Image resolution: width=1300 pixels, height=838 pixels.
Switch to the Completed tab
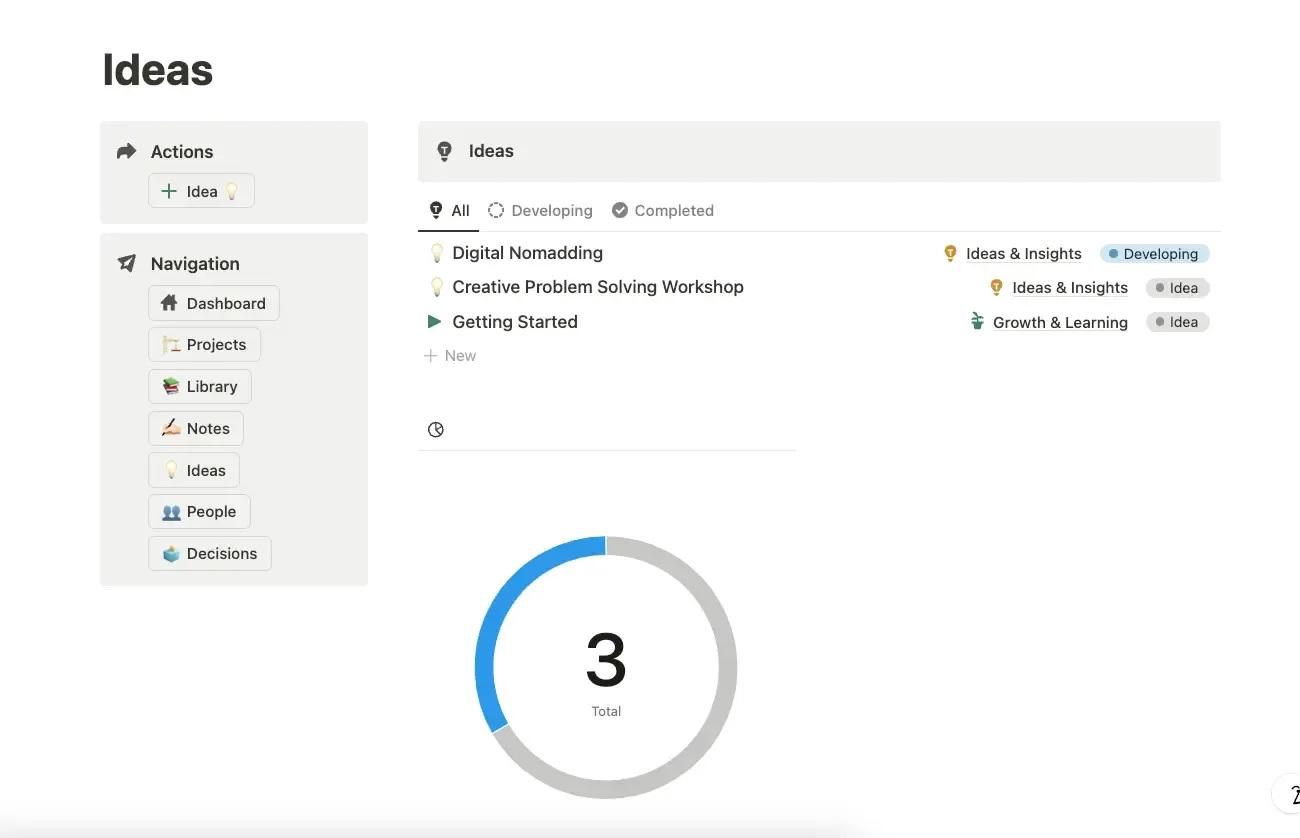(x=662, y=210)
